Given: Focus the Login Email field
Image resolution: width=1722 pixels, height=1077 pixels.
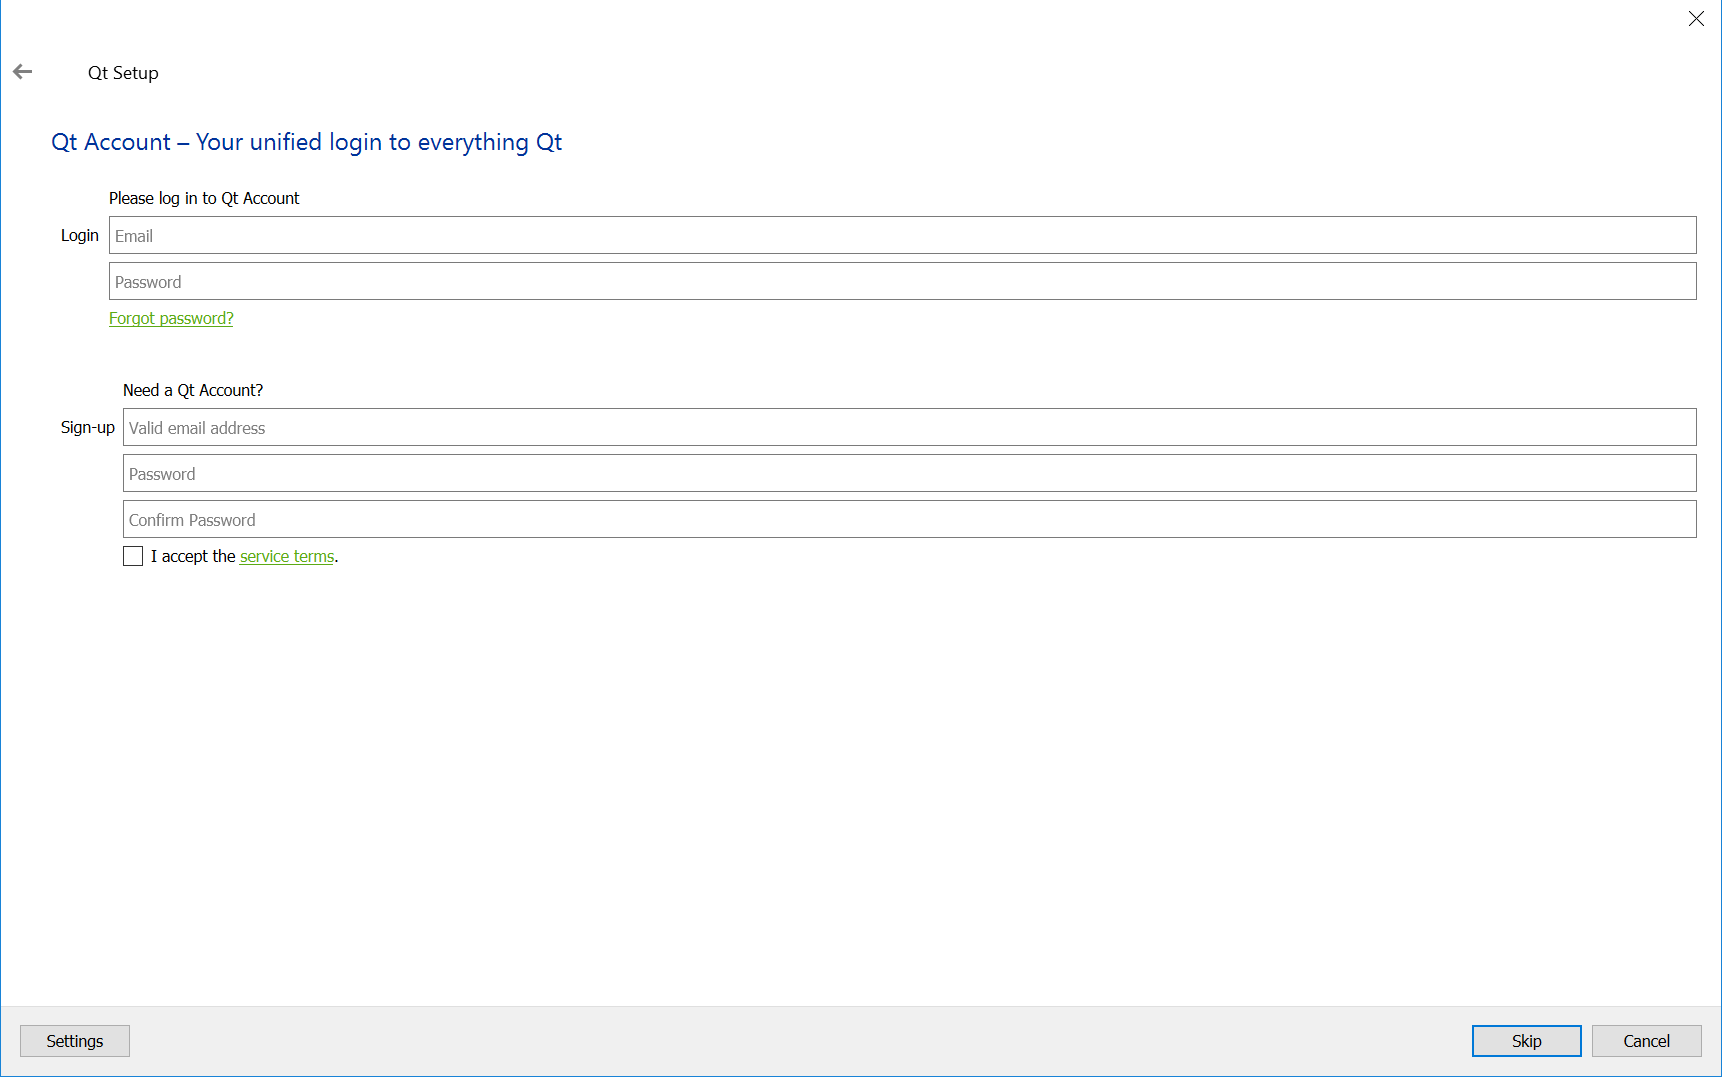Looking at the screenshot, I should click(x=902, y=235).
